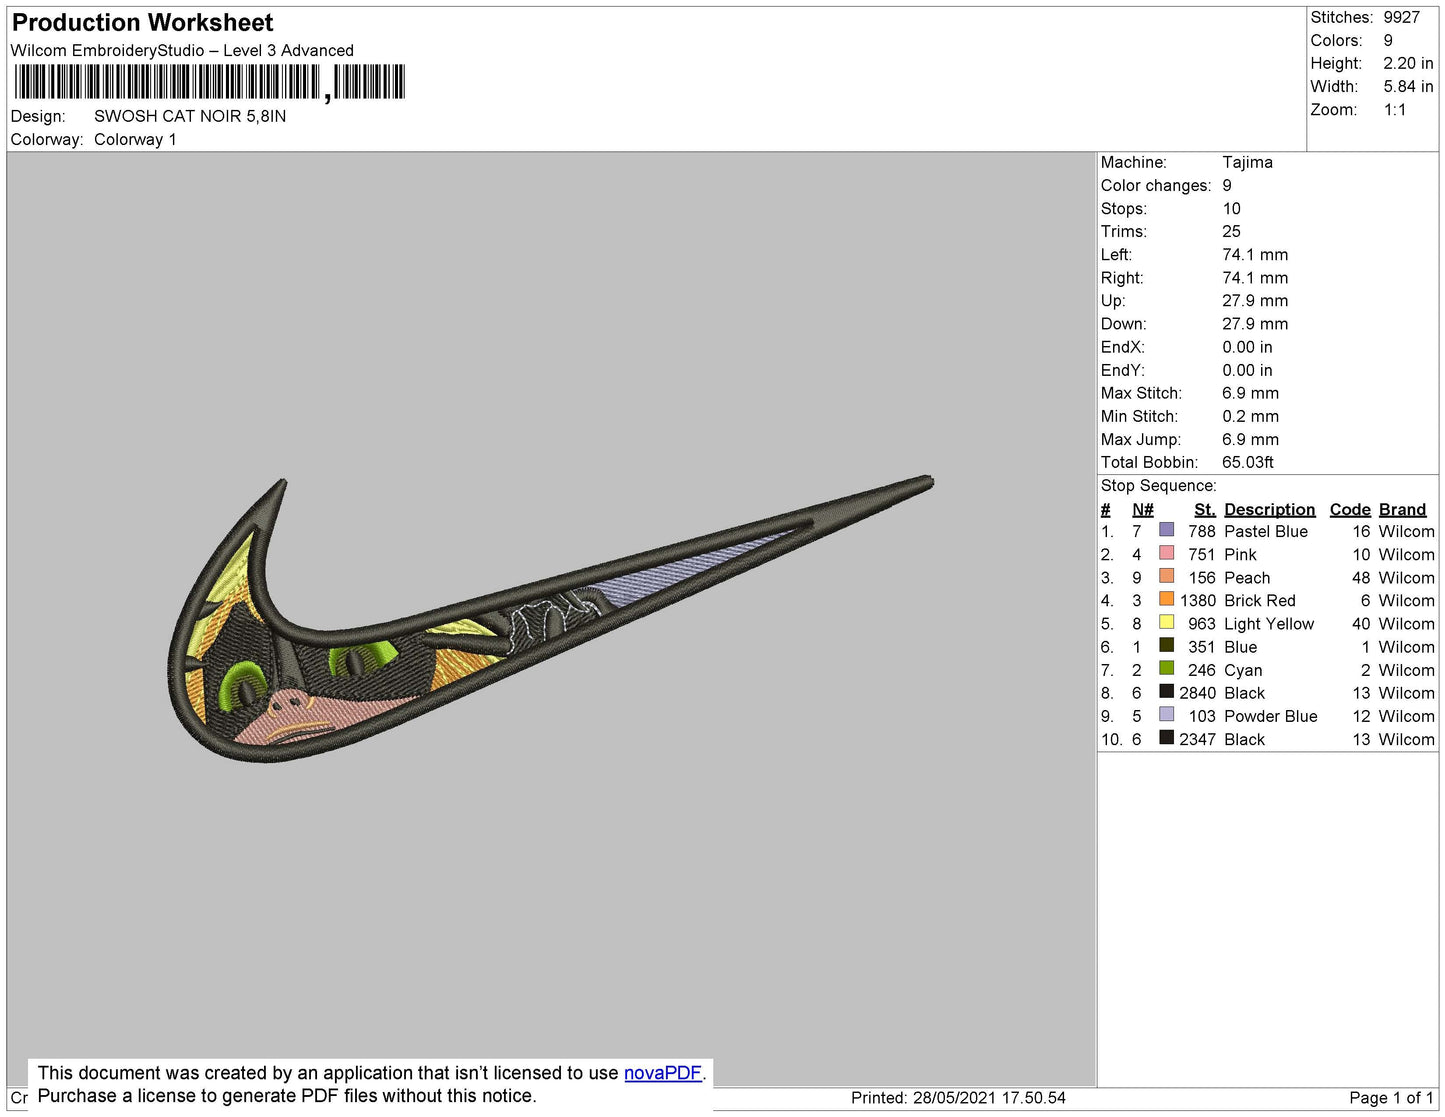Image resolution: width=1445 pixels, height=1117 pixels.
Task: Click the 351 Blue color swatch
Action: (1166, 645)
